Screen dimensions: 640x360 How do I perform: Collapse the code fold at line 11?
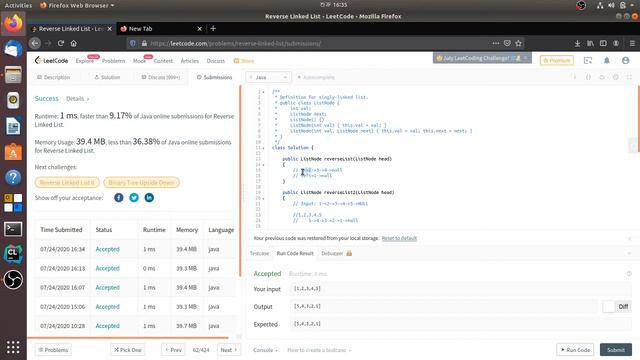264,148
